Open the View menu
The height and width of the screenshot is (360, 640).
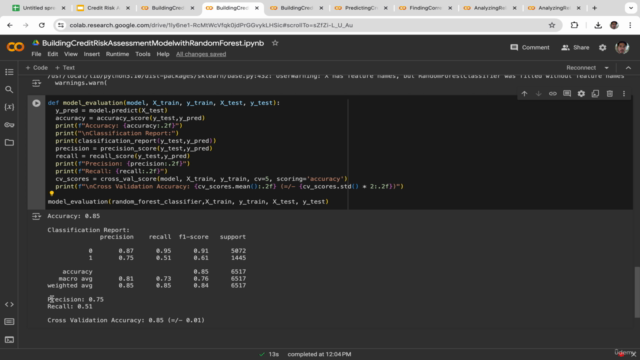pyautogui.click(x=71, y=54)
